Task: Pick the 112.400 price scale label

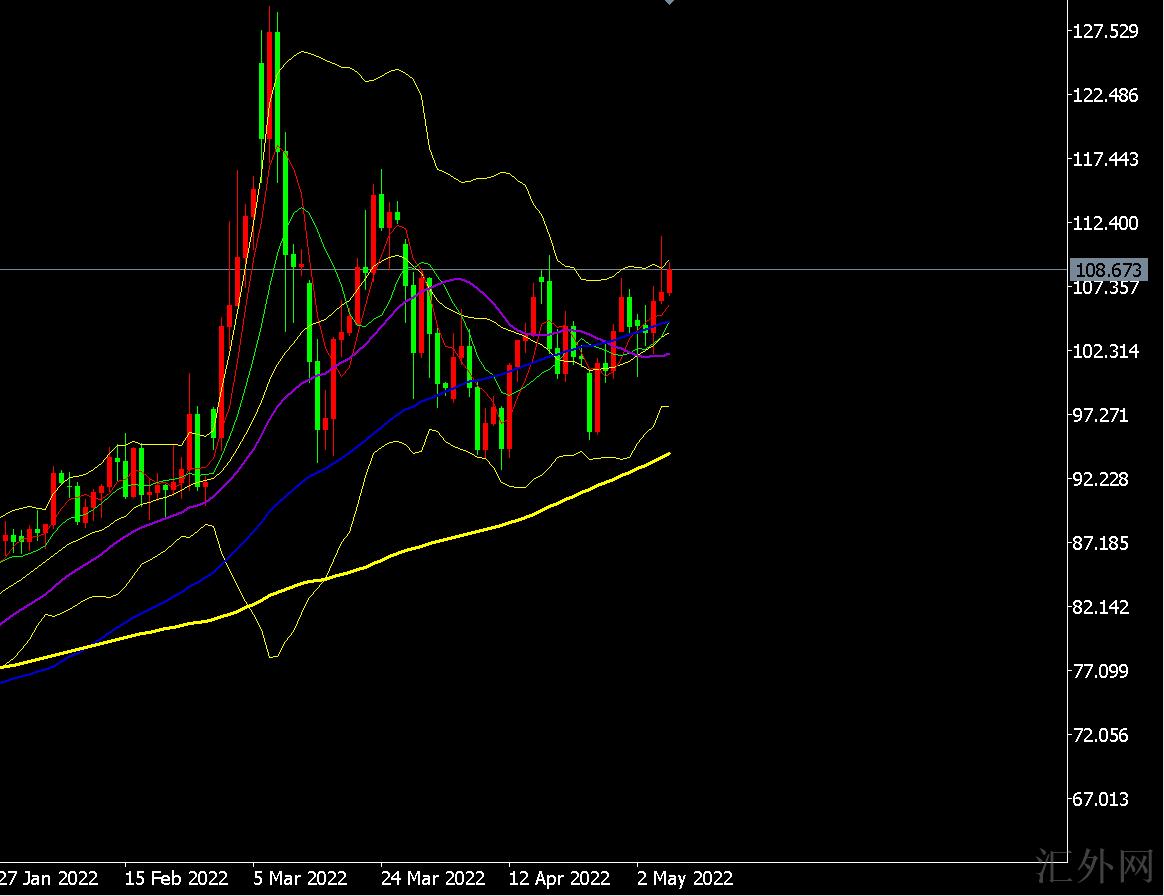Action: click(1105, 224)
